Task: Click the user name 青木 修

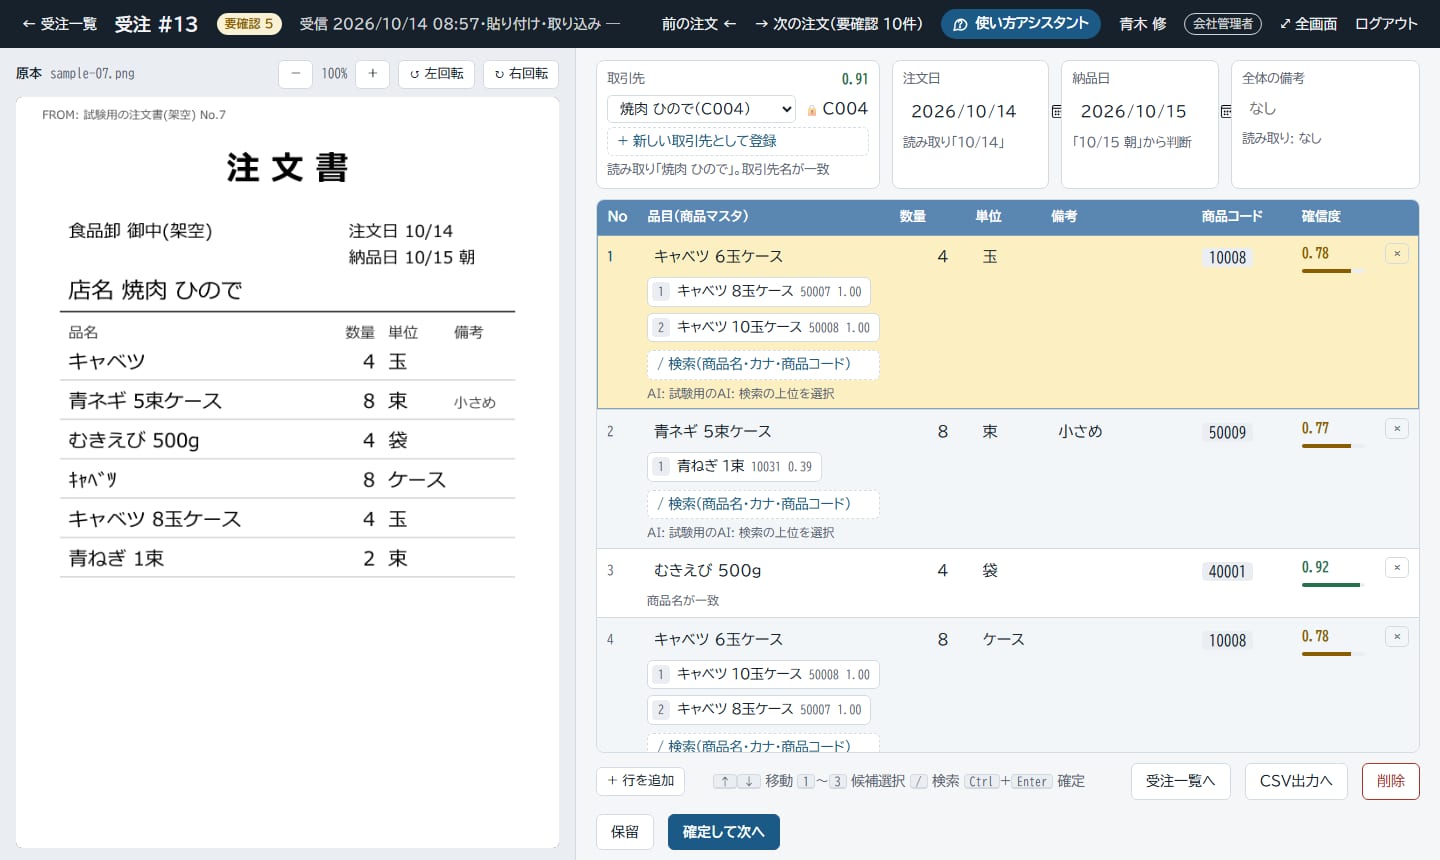Action: (x=1143, y=24)
